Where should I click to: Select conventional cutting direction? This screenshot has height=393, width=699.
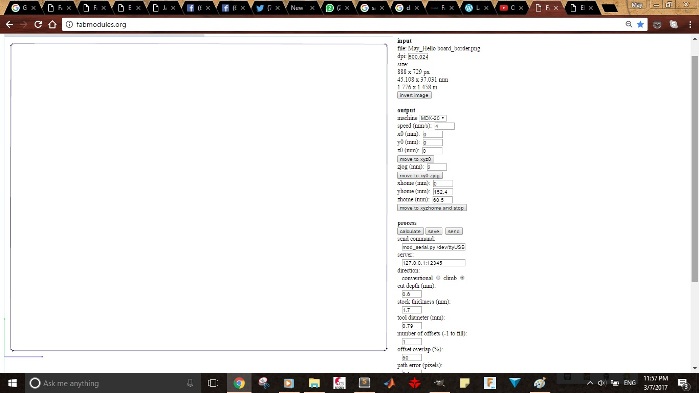point(438,278)
